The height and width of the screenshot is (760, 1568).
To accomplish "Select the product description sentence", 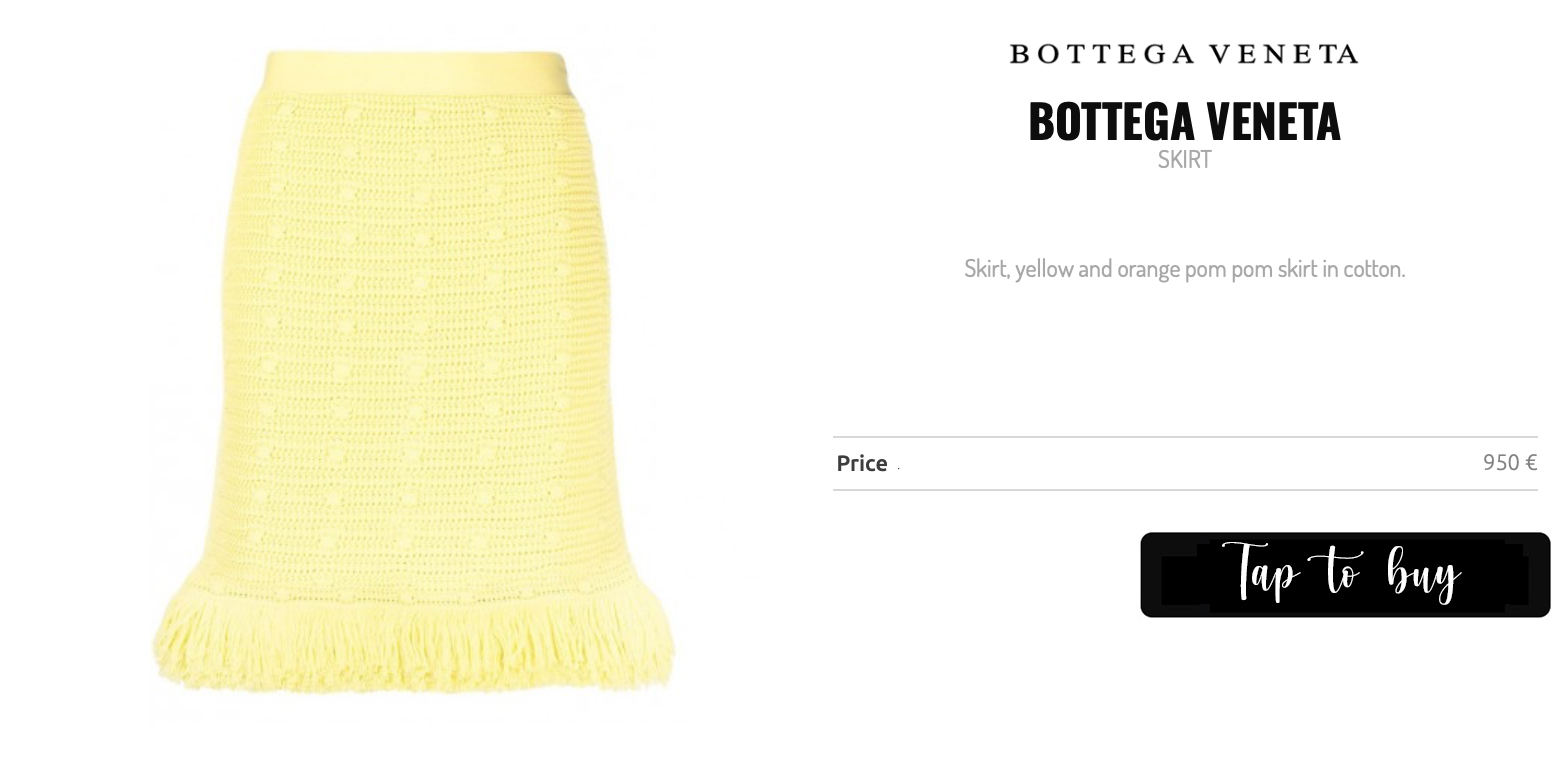I will pyautogui.click(x=1184, y=268).
